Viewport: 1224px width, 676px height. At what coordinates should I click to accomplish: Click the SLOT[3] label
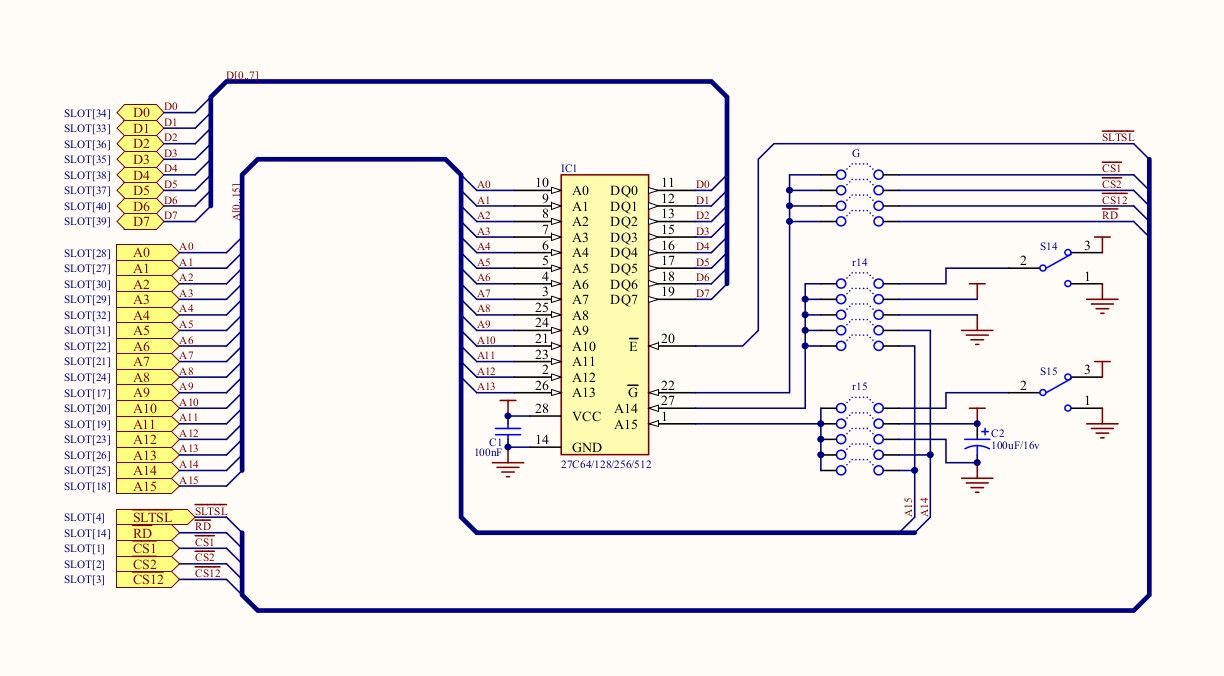click(84, 580)
